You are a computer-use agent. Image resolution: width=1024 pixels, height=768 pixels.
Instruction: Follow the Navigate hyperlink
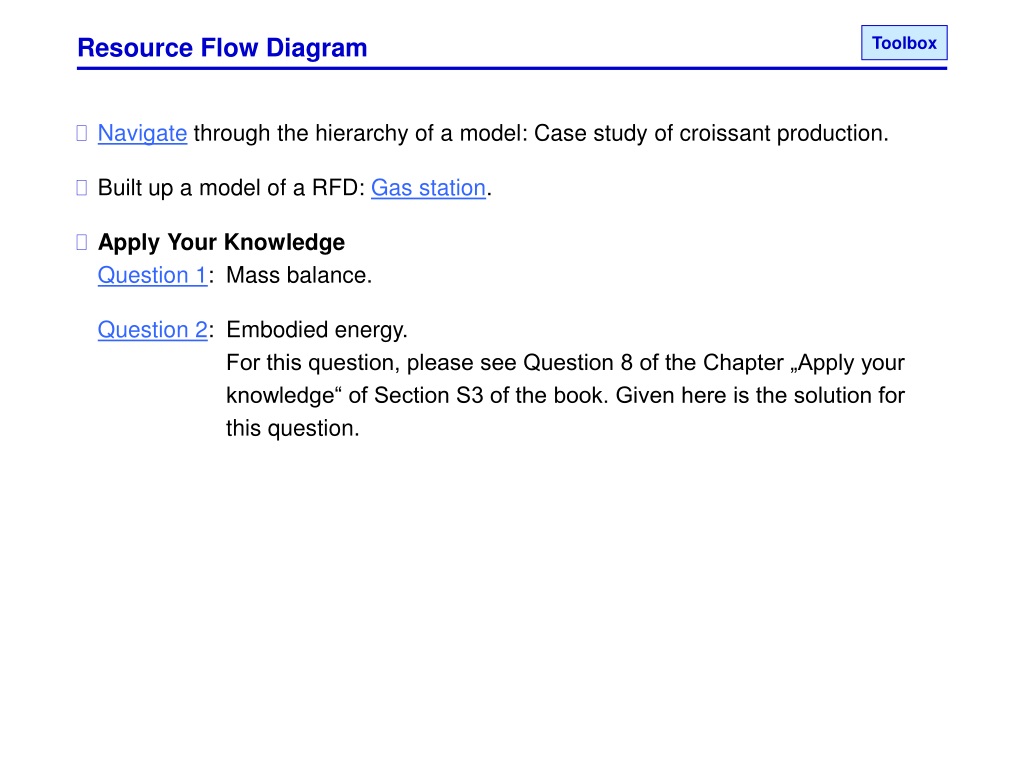coord(142,133)
